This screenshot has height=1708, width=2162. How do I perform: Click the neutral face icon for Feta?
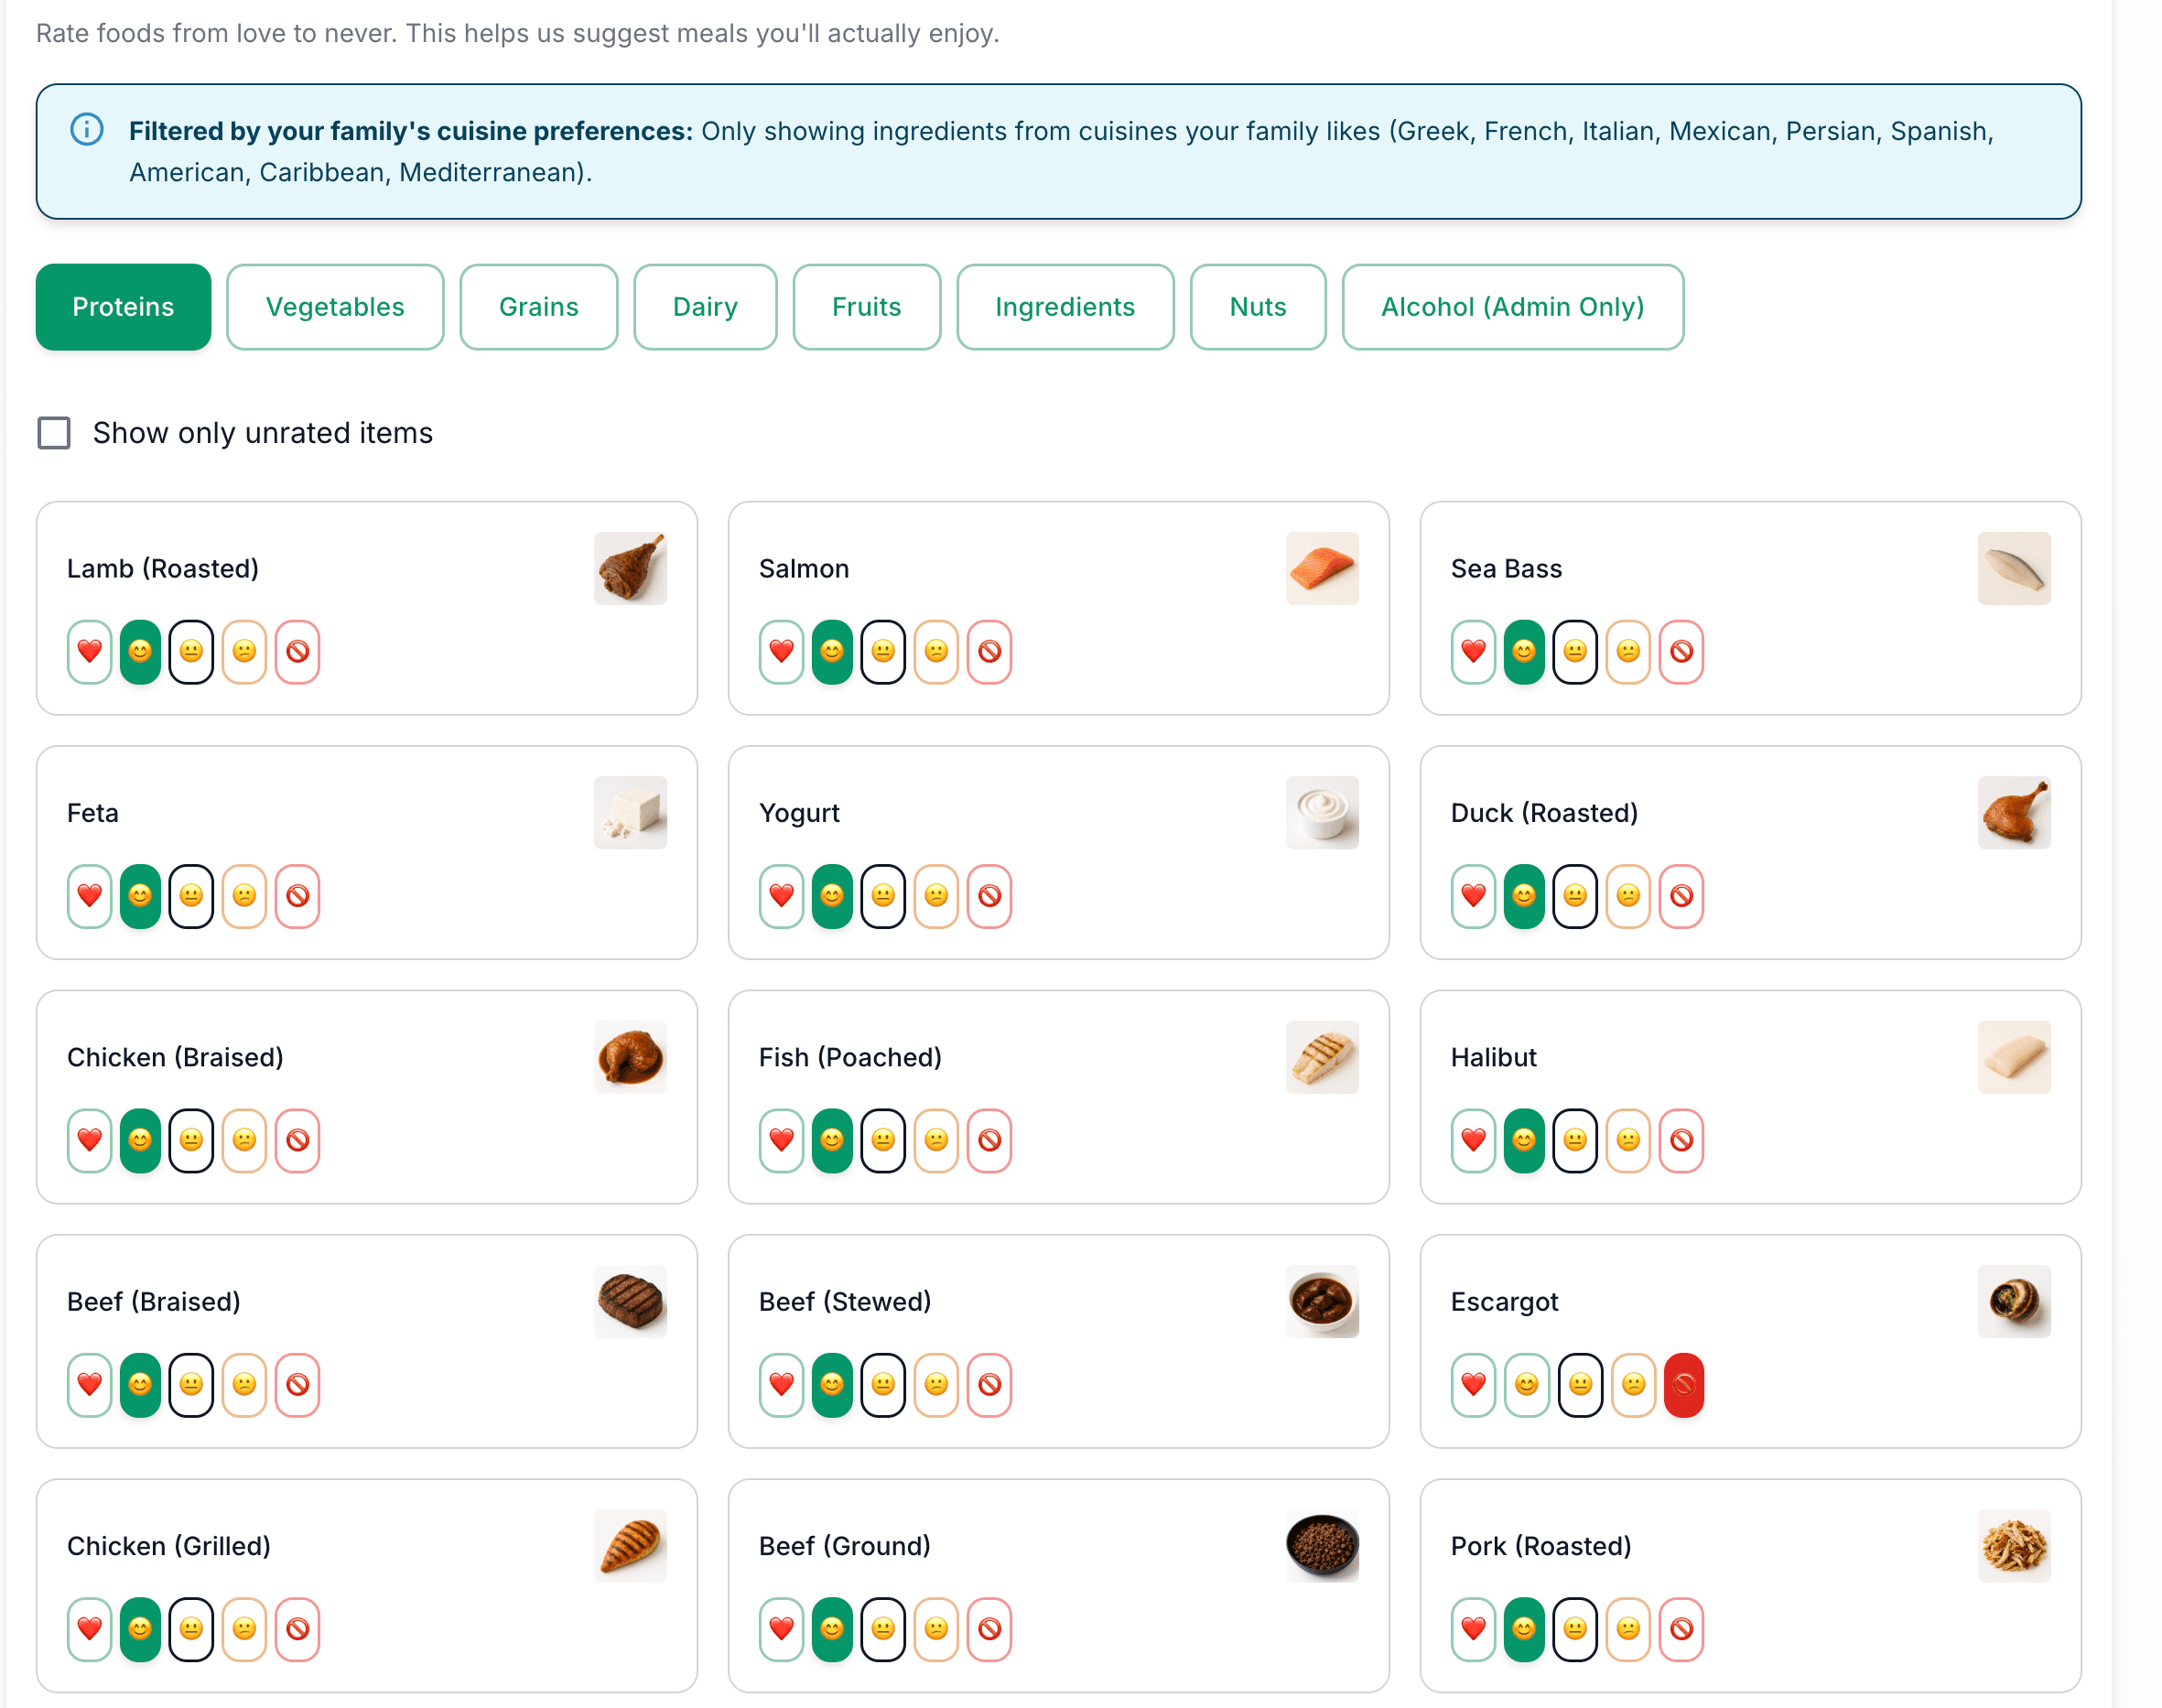click(192, 896)
